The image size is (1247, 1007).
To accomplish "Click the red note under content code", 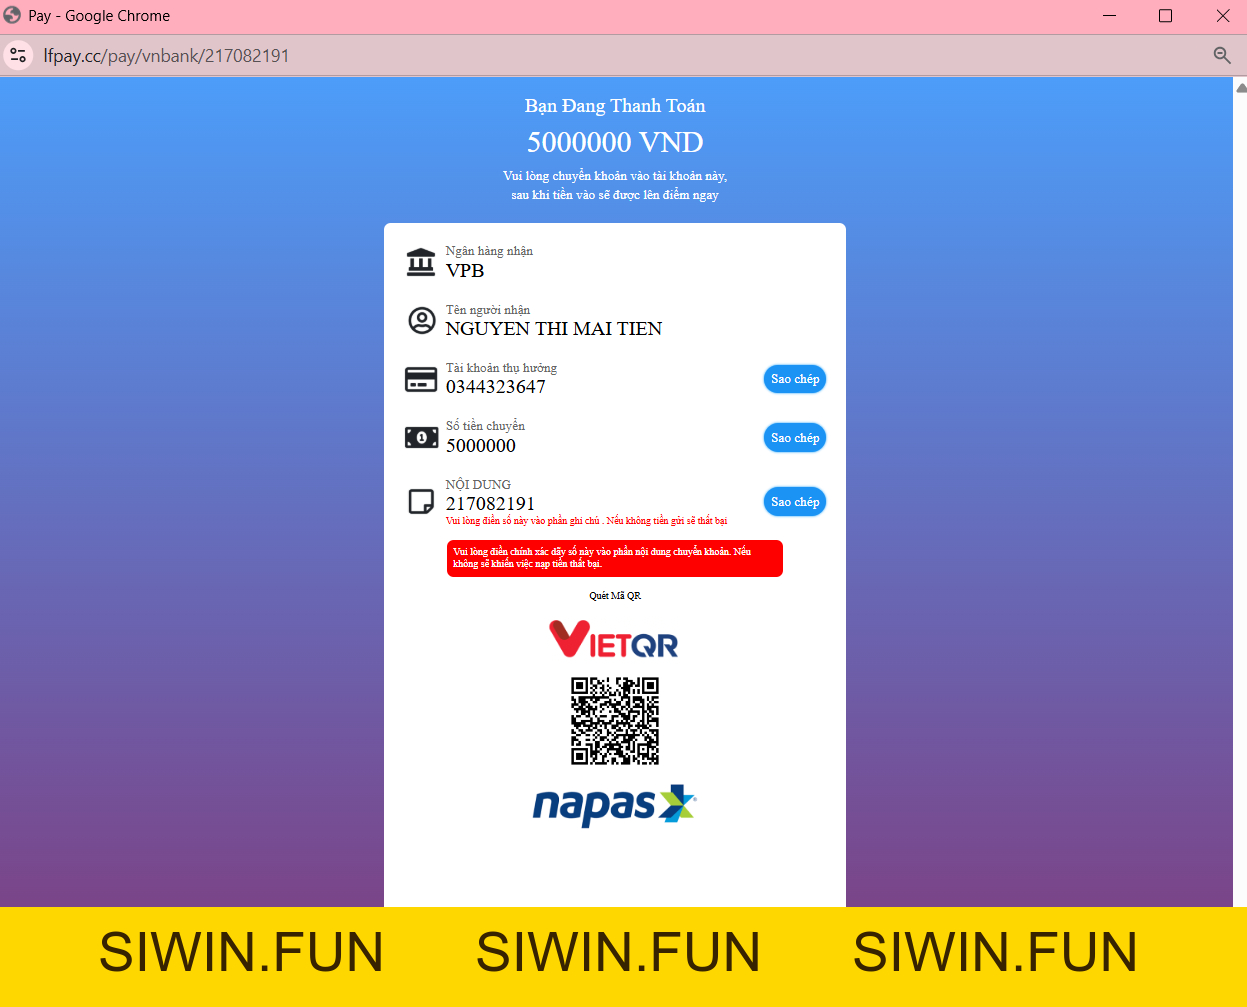I will 587,521.
